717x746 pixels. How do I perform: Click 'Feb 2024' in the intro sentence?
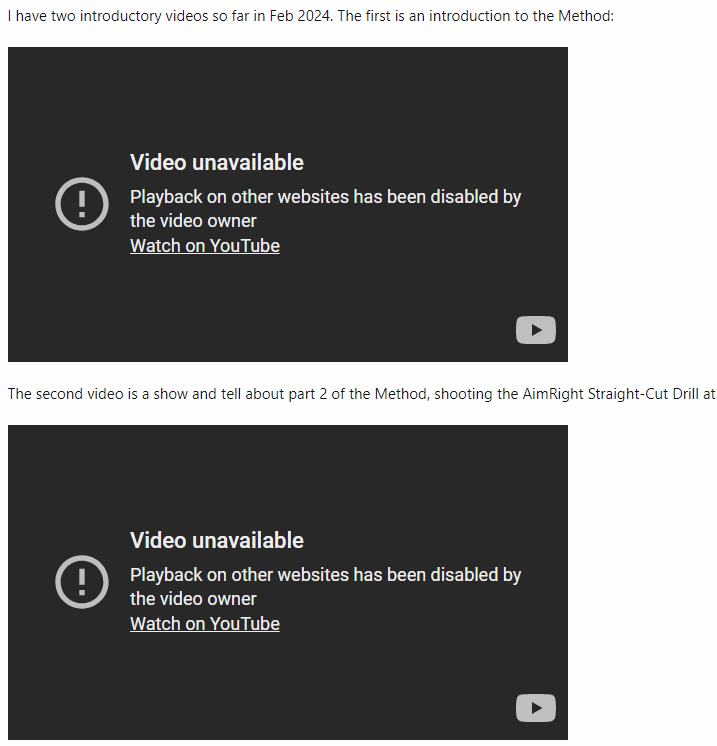coord(299,16)
